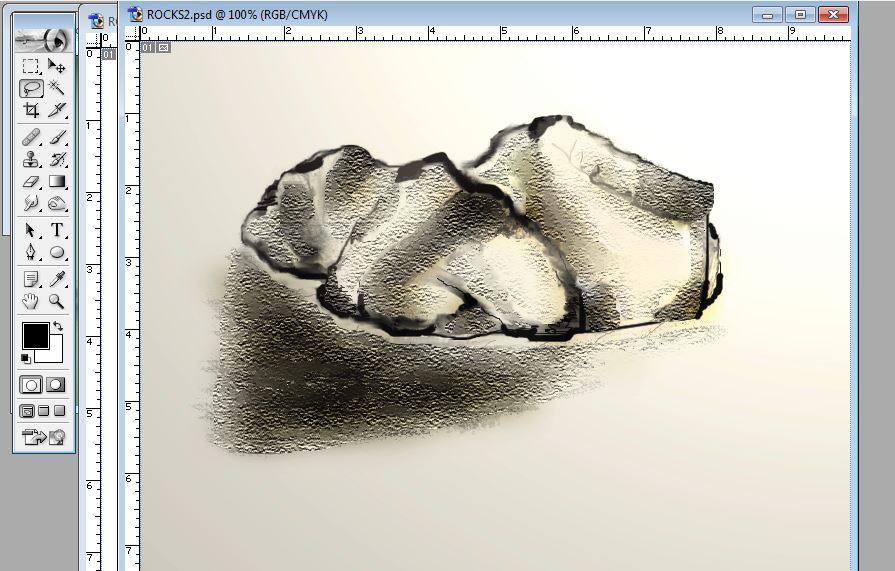Select the Eyedropper tool

[x=57, y=278]
